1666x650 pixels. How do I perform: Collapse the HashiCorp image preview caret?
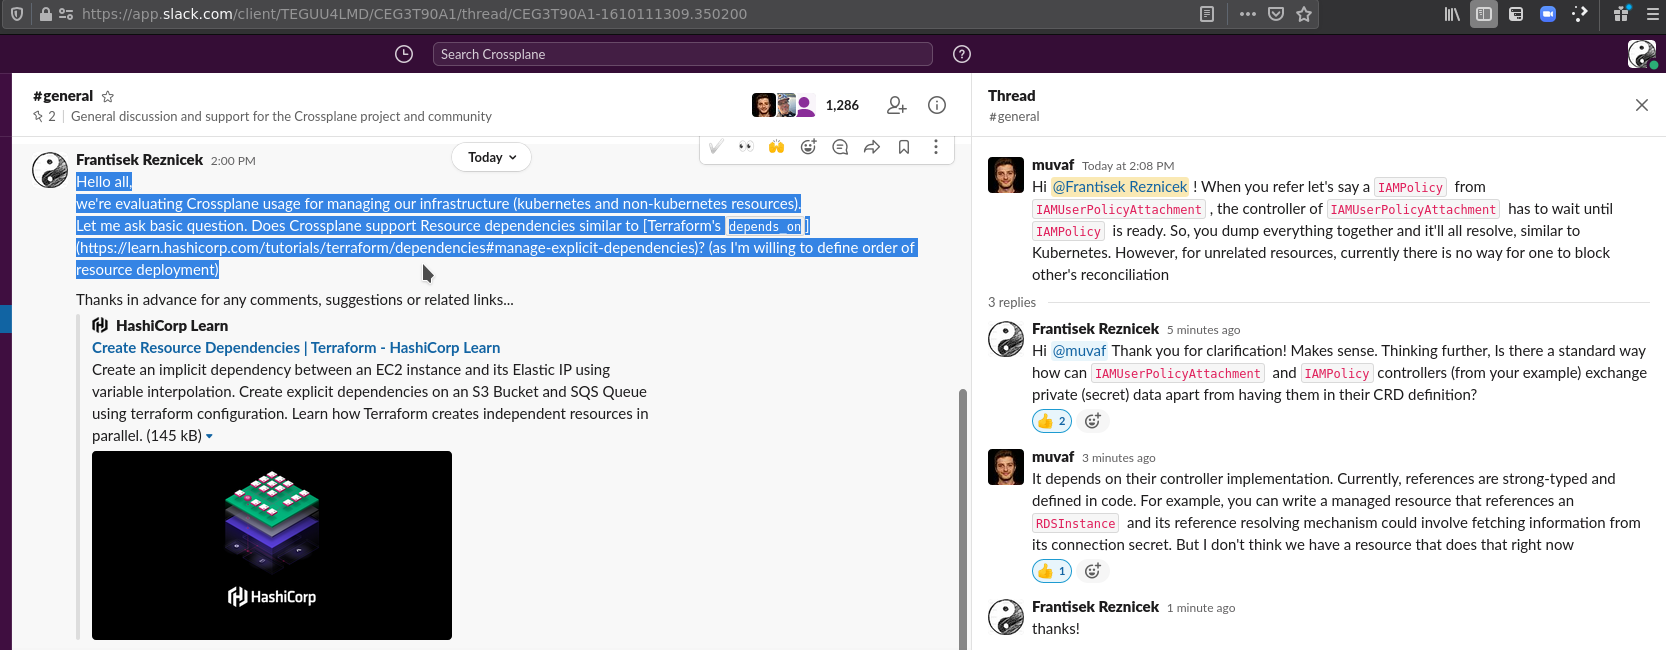click(x=209, y=436)
